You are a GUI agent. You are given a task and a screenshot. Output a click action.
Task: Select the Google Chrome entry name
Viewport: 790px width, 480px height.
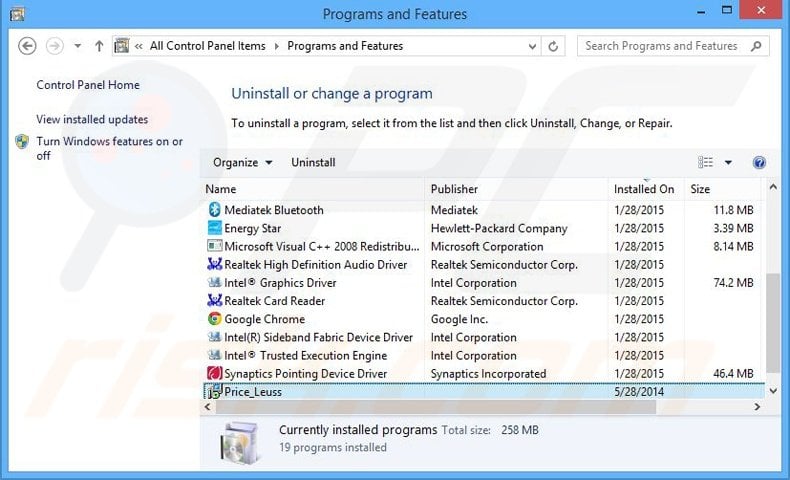265,319
